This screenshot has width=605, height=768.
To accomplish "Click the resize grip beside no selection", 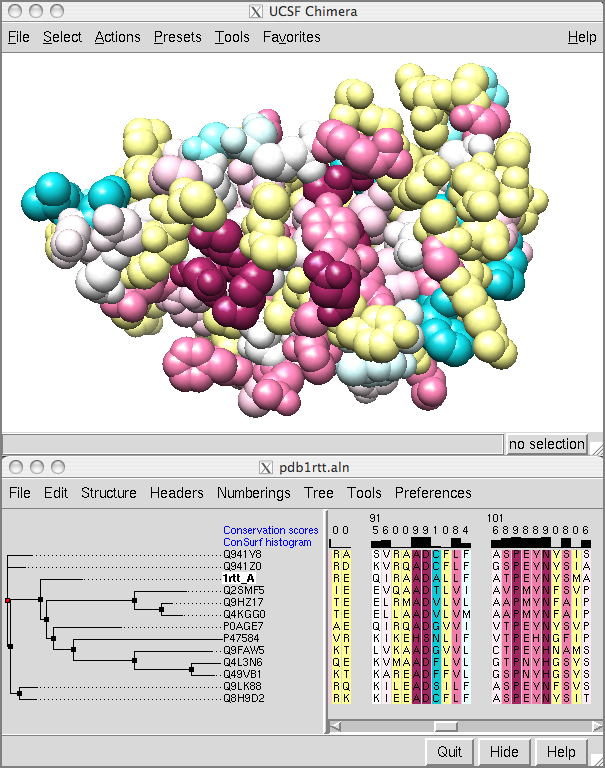I will [x=596, y=445].
